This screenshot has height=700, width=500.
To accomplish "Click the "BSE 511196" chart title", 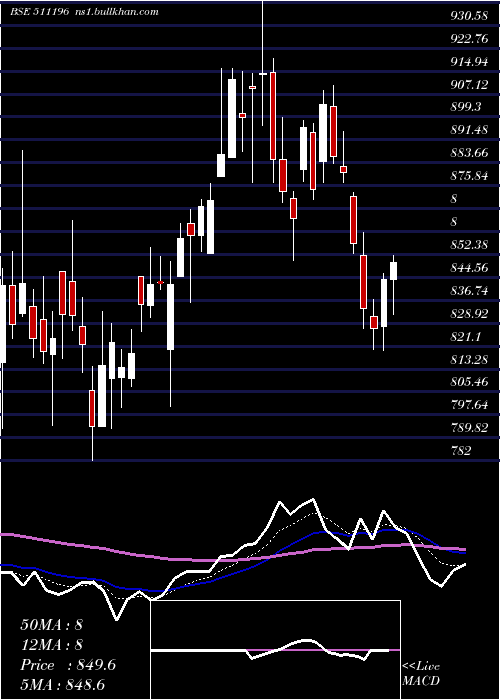I will (40, 12).
